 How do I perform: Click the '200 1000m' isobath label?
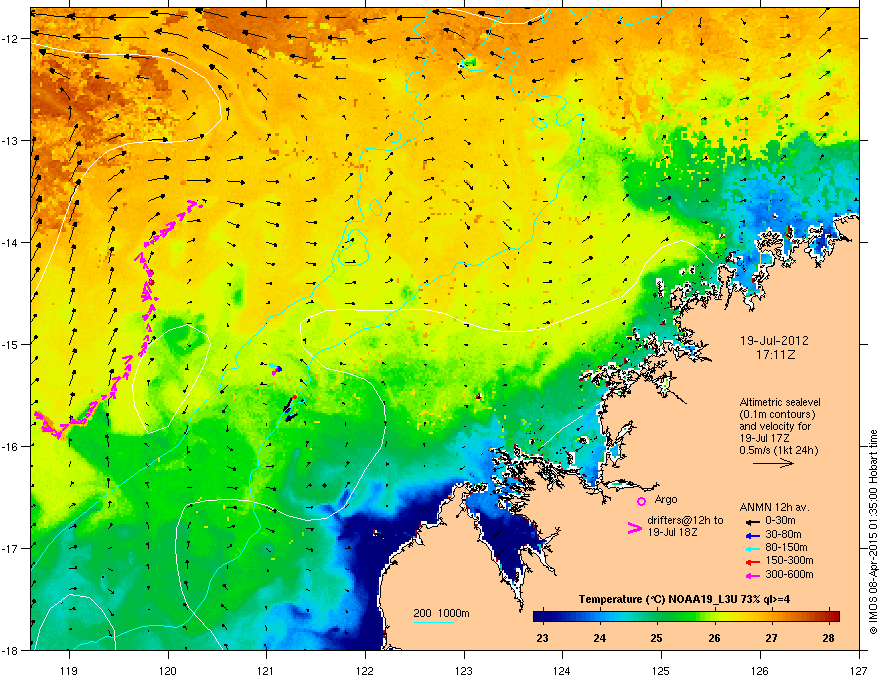pyautogui.click(x=441, y=613)
